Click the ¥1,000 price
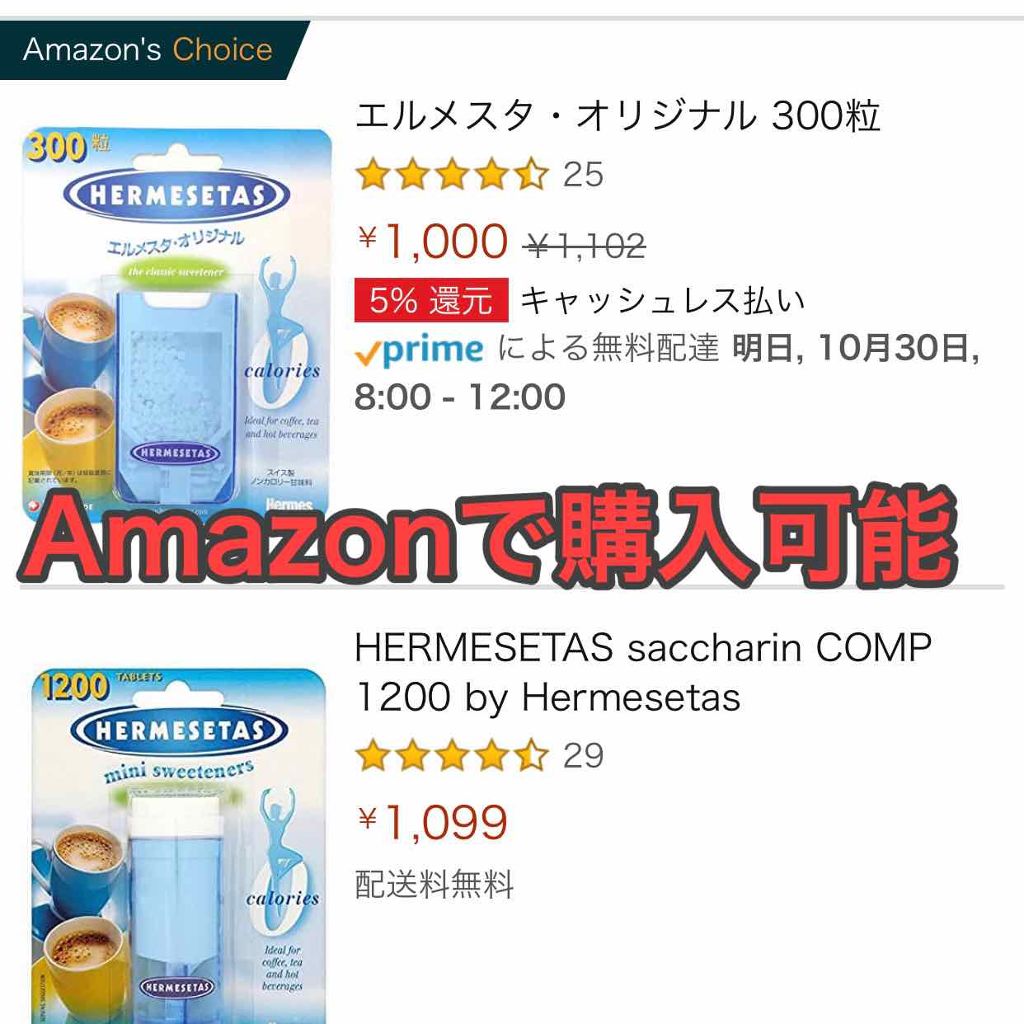This screenshot has height=1024, width=1024. pos(432,242)
